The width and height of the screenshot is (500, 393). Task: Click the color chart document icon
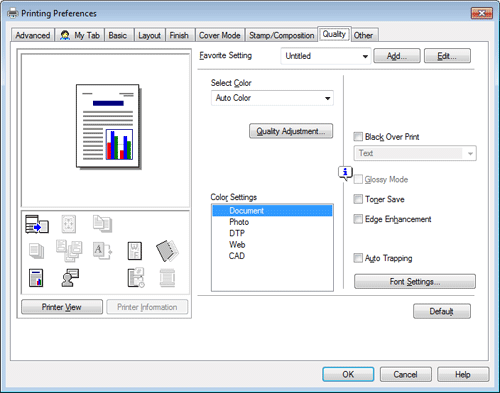point(36,278)
